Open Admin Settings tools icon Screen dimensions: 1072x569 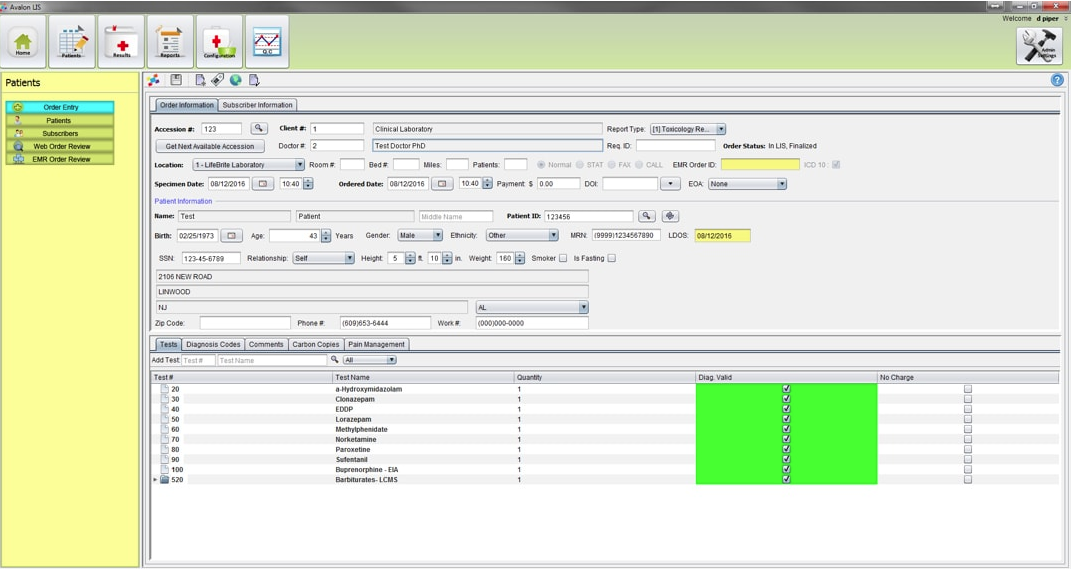click(1038, 45)
